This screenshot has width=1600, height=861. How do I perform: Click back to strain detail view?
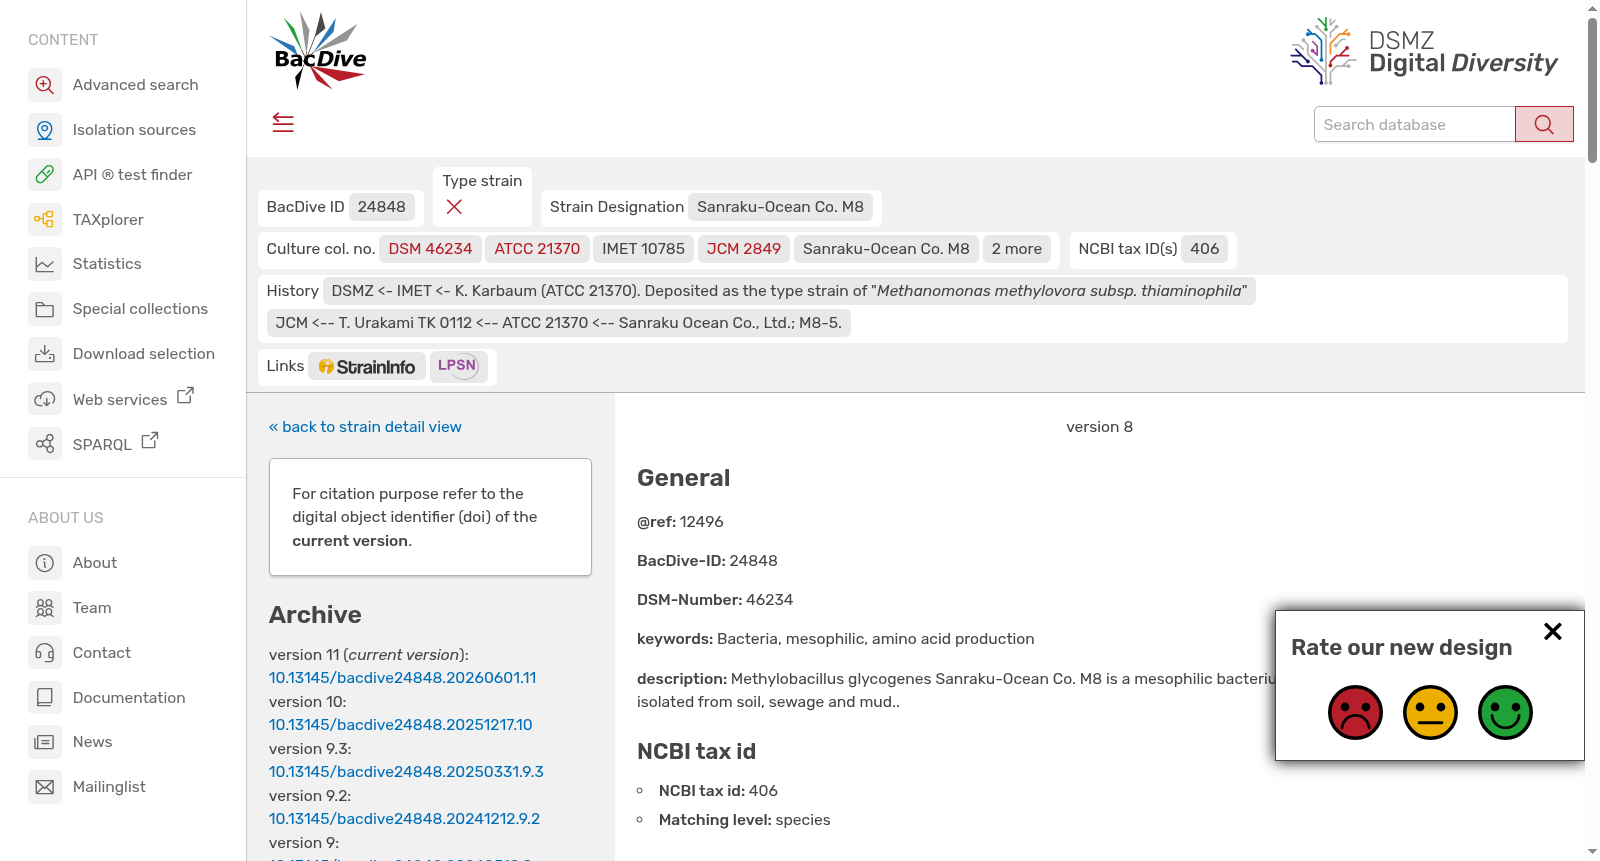click(x=365, y=427)
